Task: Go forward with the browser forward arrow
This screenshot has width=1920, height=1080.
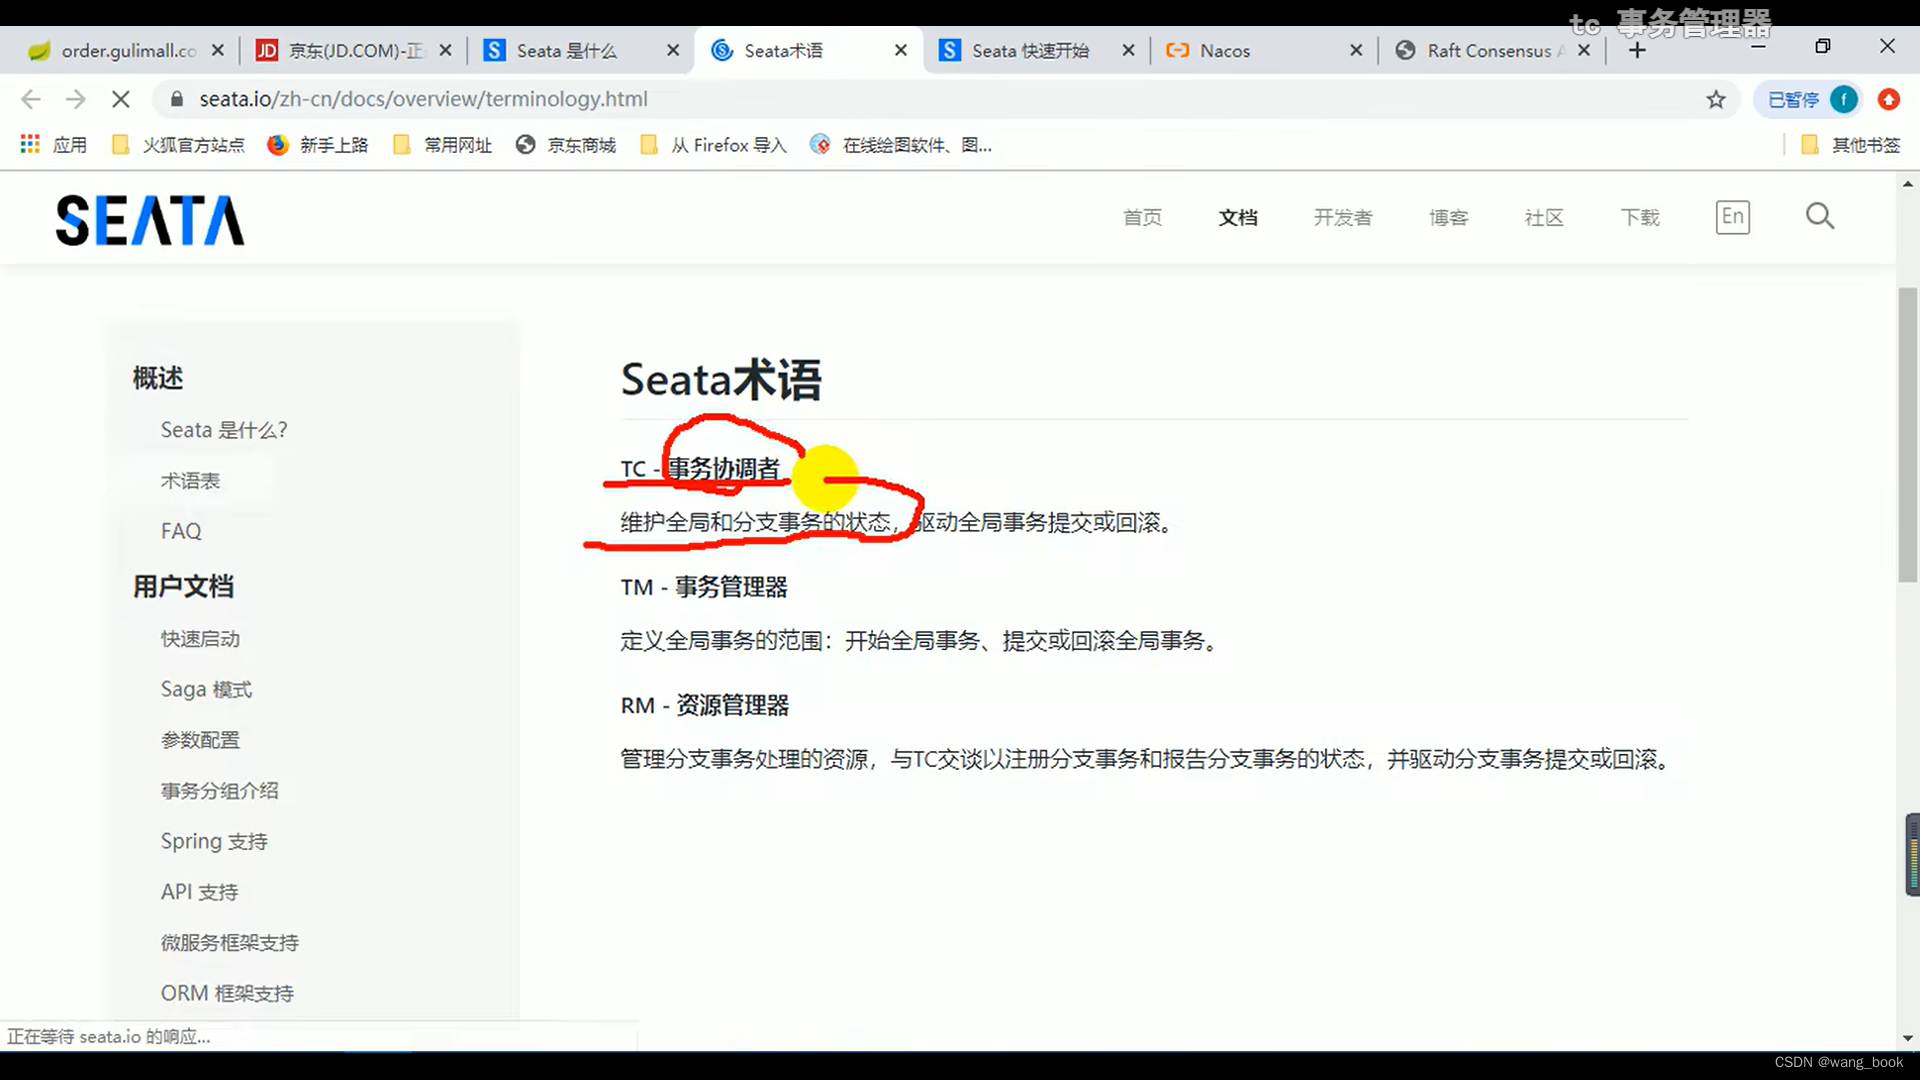Action: pos(75,99)
